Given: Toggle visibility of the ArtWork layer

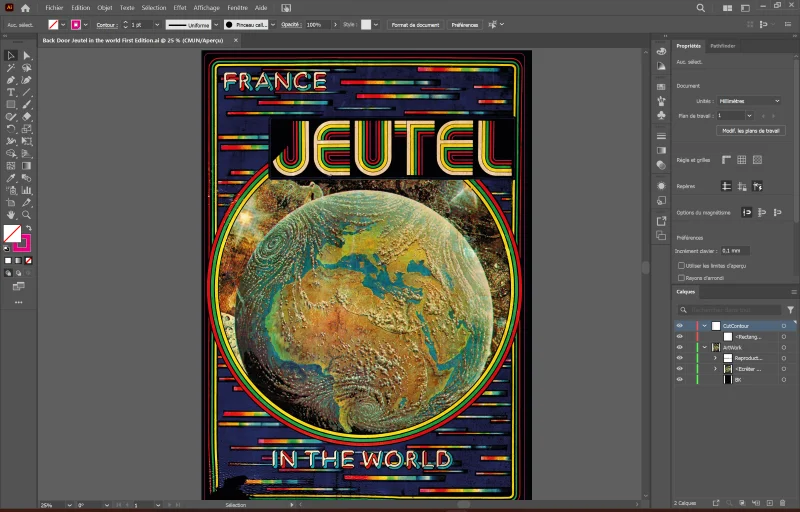Looking at the screenshot, I should (x=680, y=347).
